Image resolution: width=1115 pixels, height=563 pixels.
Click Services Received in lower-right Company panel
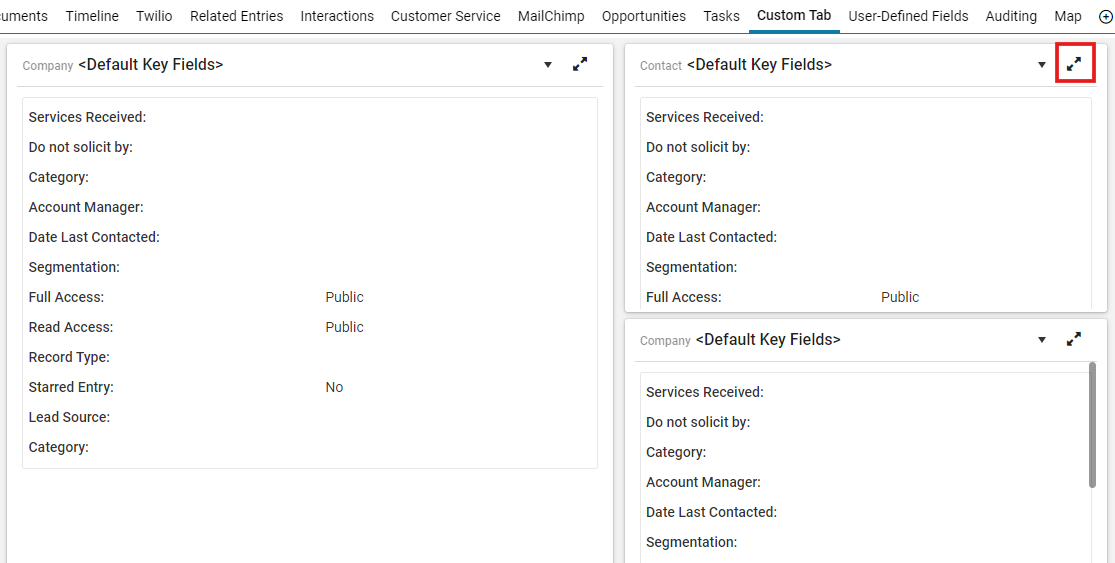pos(705,392)
